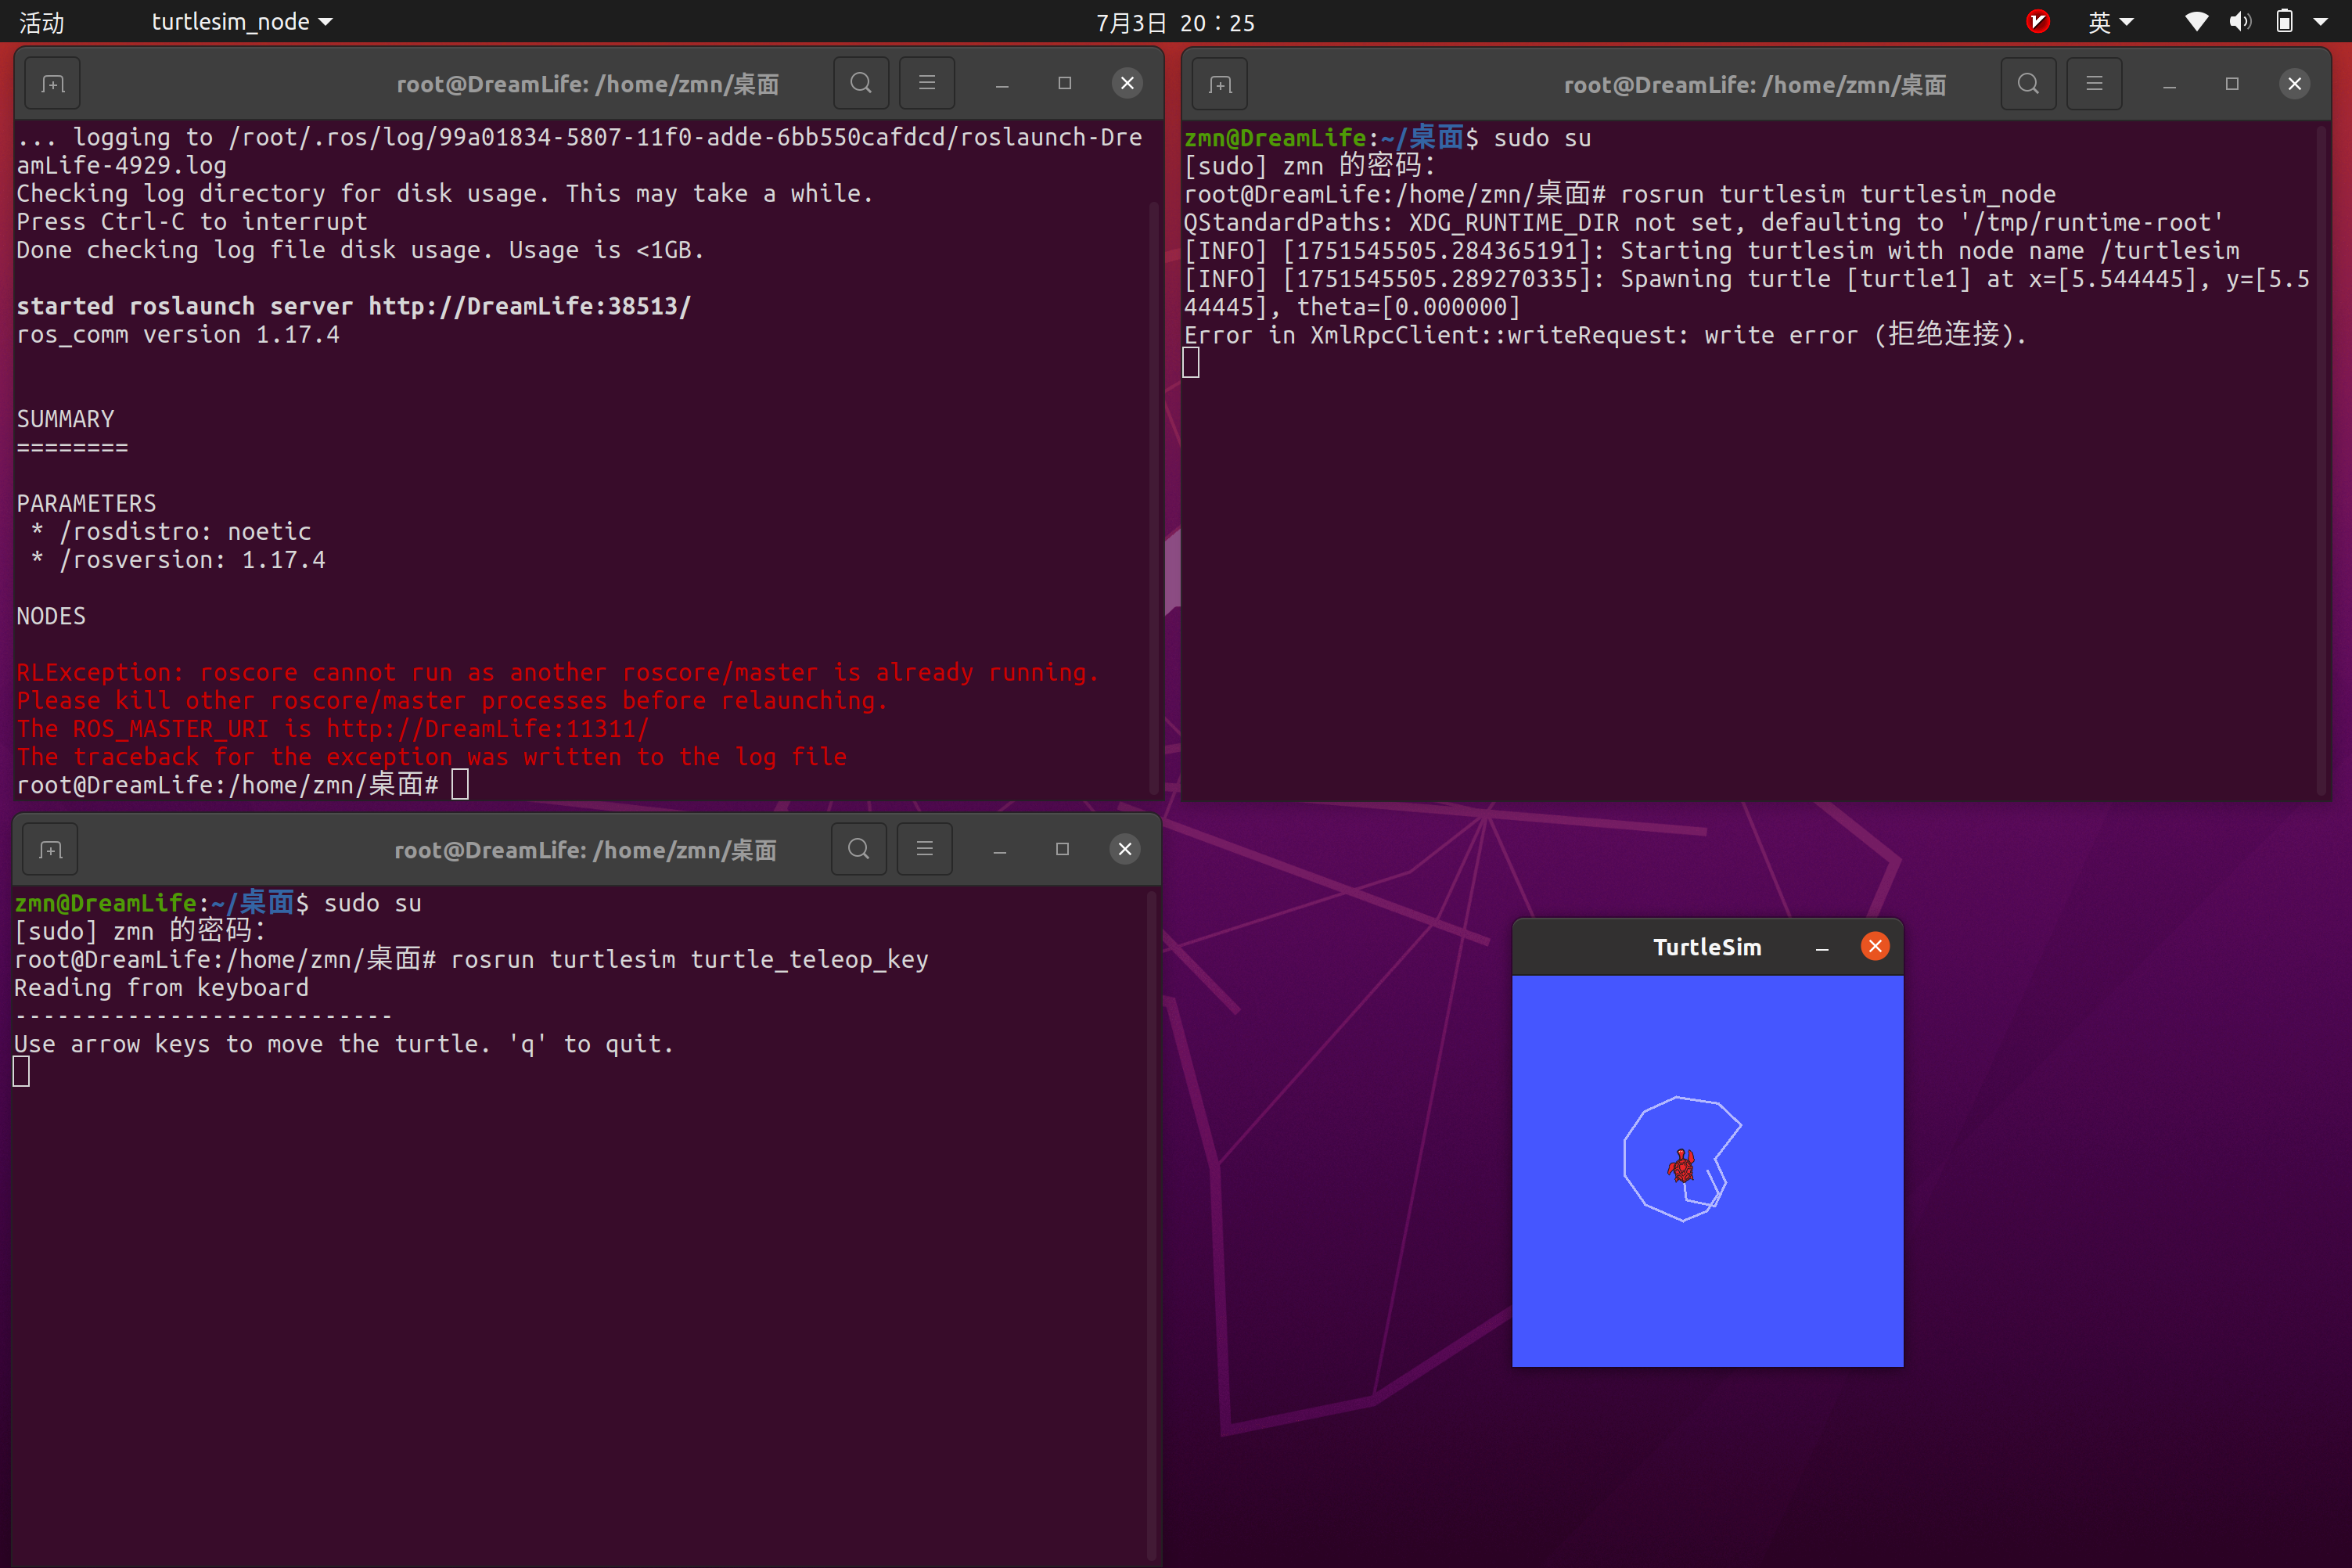Click new tab icon in top-left terminal

point(53,84)
